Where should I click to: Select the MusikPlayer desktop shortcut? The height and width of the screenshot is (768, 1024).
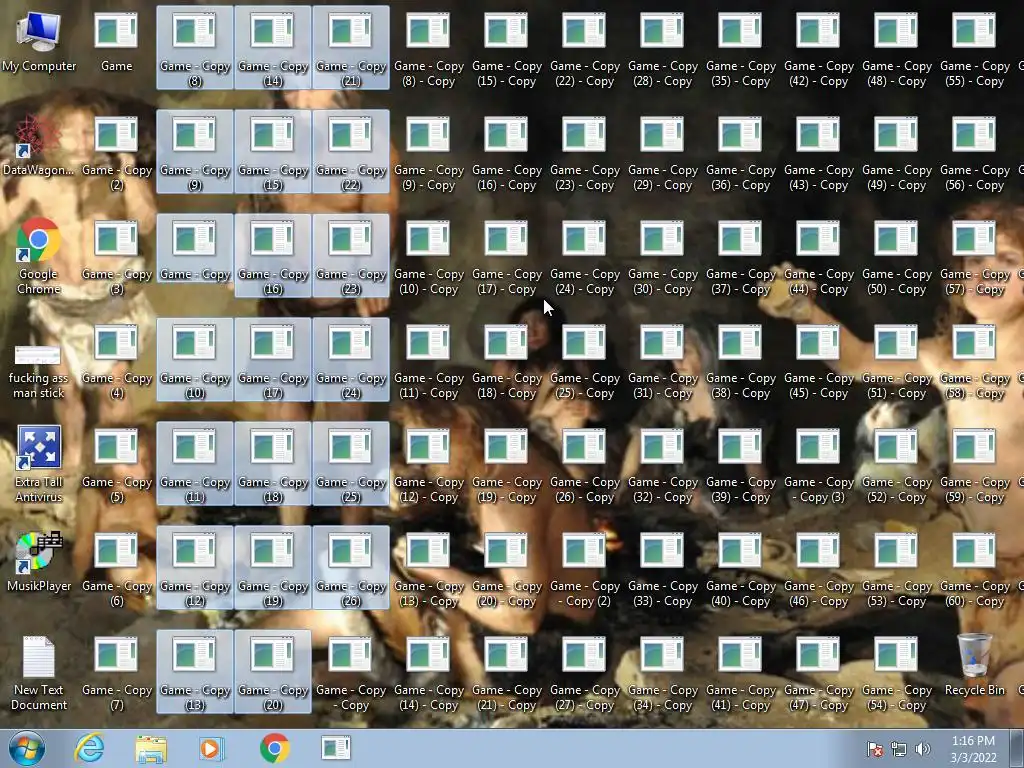(39, 562)
